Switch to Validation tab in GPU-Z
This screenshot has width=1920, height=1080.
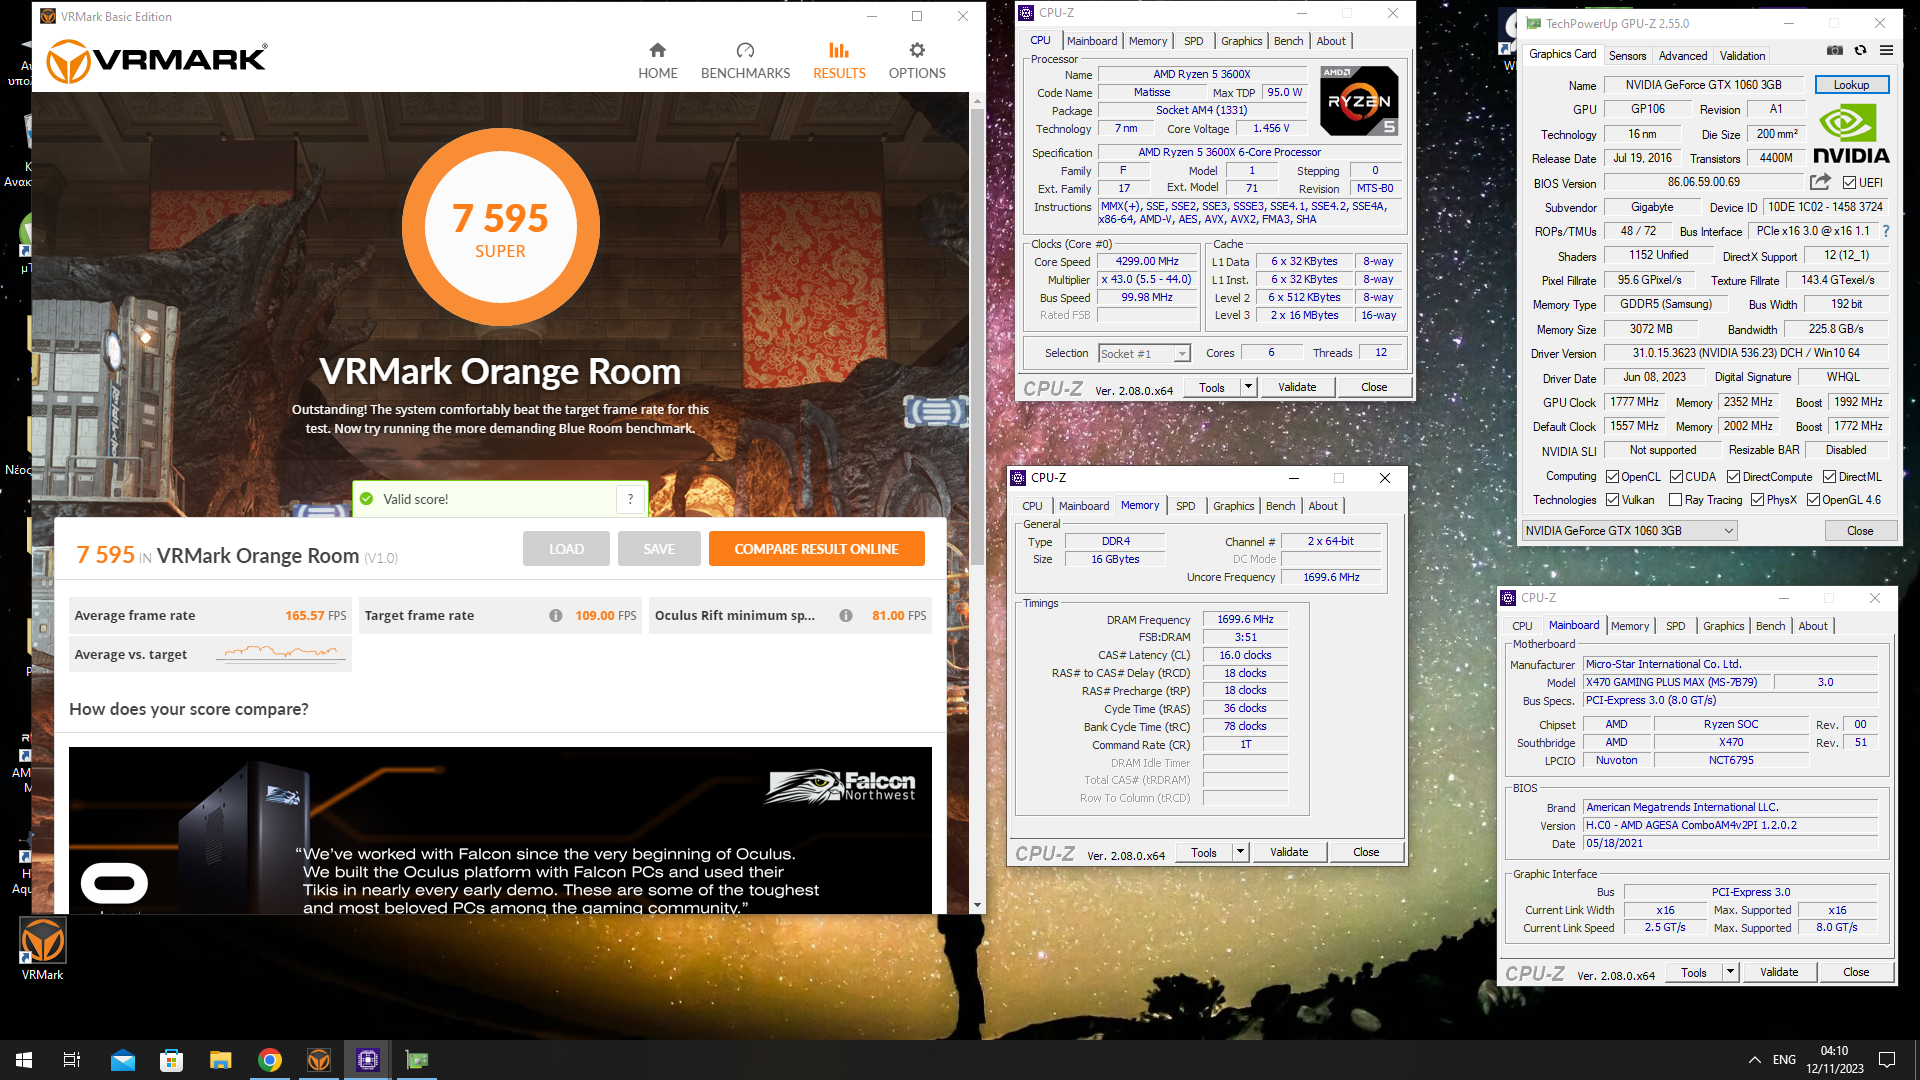1742,56
